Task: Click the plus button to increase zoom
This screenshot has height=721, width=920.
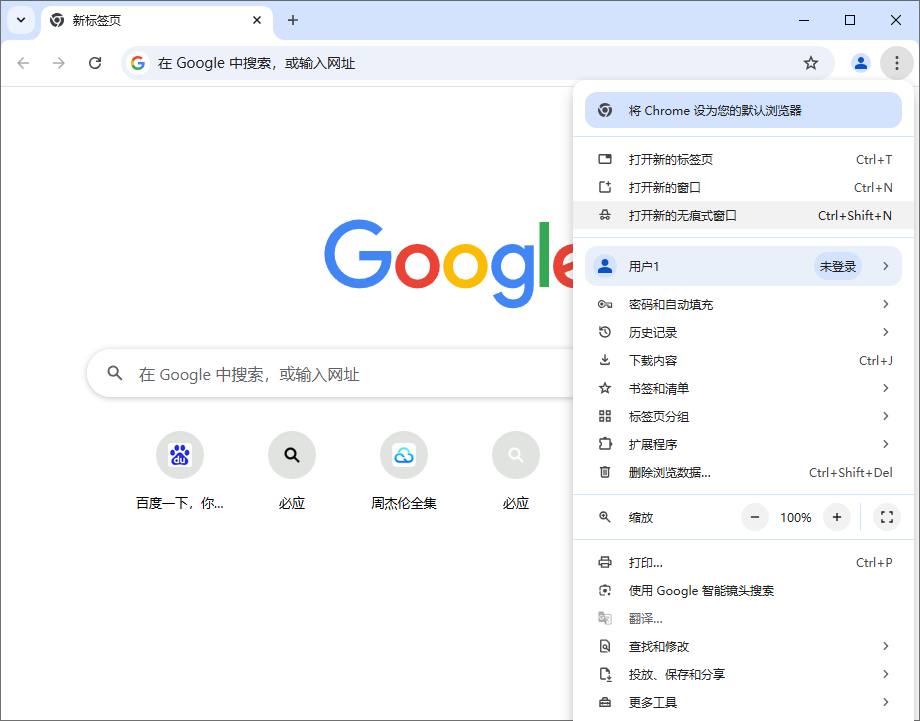Action: point(836,517)
